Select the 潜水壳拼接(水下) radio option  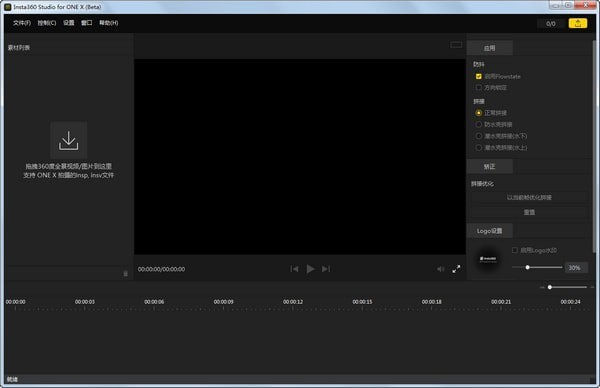(478, 136)
